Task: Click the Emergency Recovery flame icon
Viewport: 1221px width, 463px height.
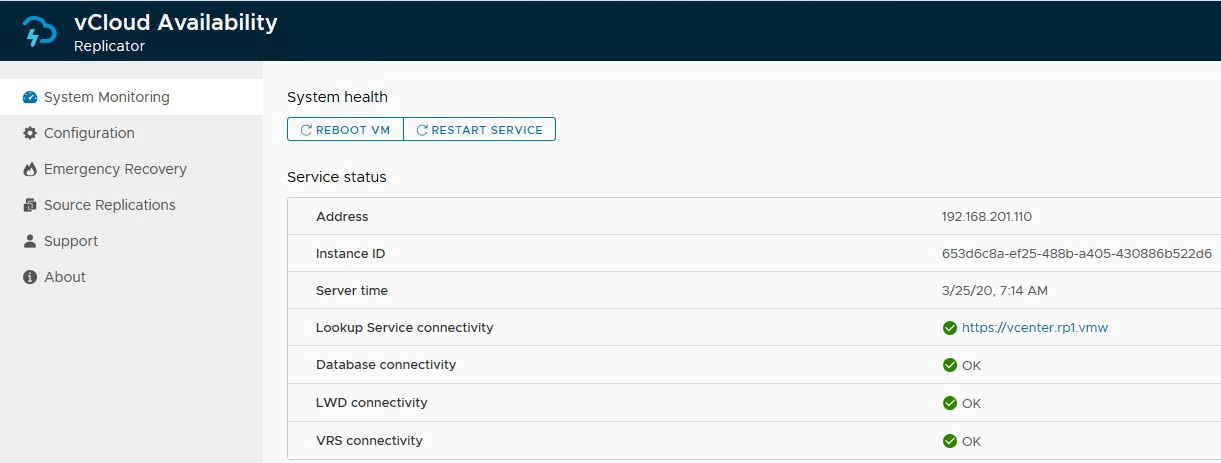Action: pyautogui.click(x=30, y=169)
